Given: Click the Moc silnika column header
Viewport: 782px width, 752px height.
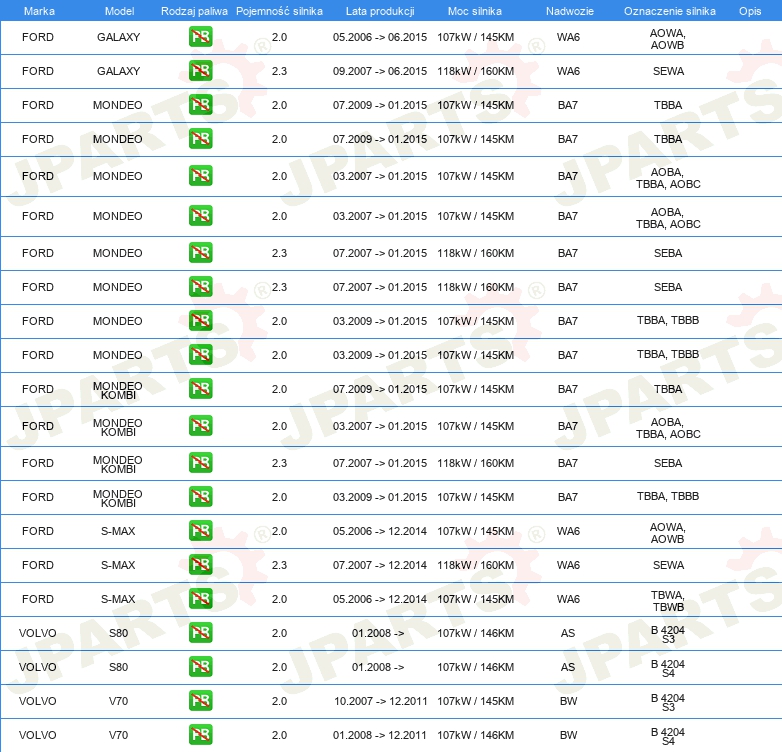Looking at the screenshot, I should click(x=475, y=11).
